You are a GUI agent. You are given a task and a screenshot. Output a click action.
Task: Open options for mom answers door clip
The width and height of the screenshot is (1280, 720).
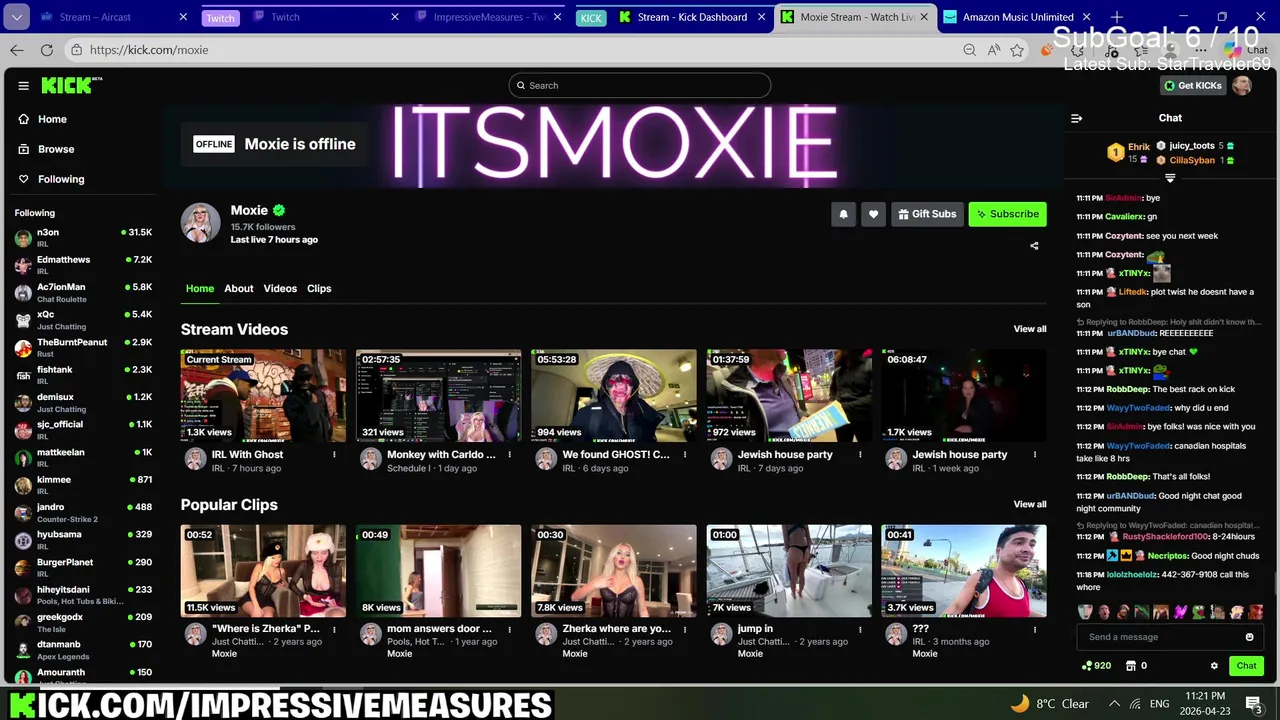(x=509, y=630)
